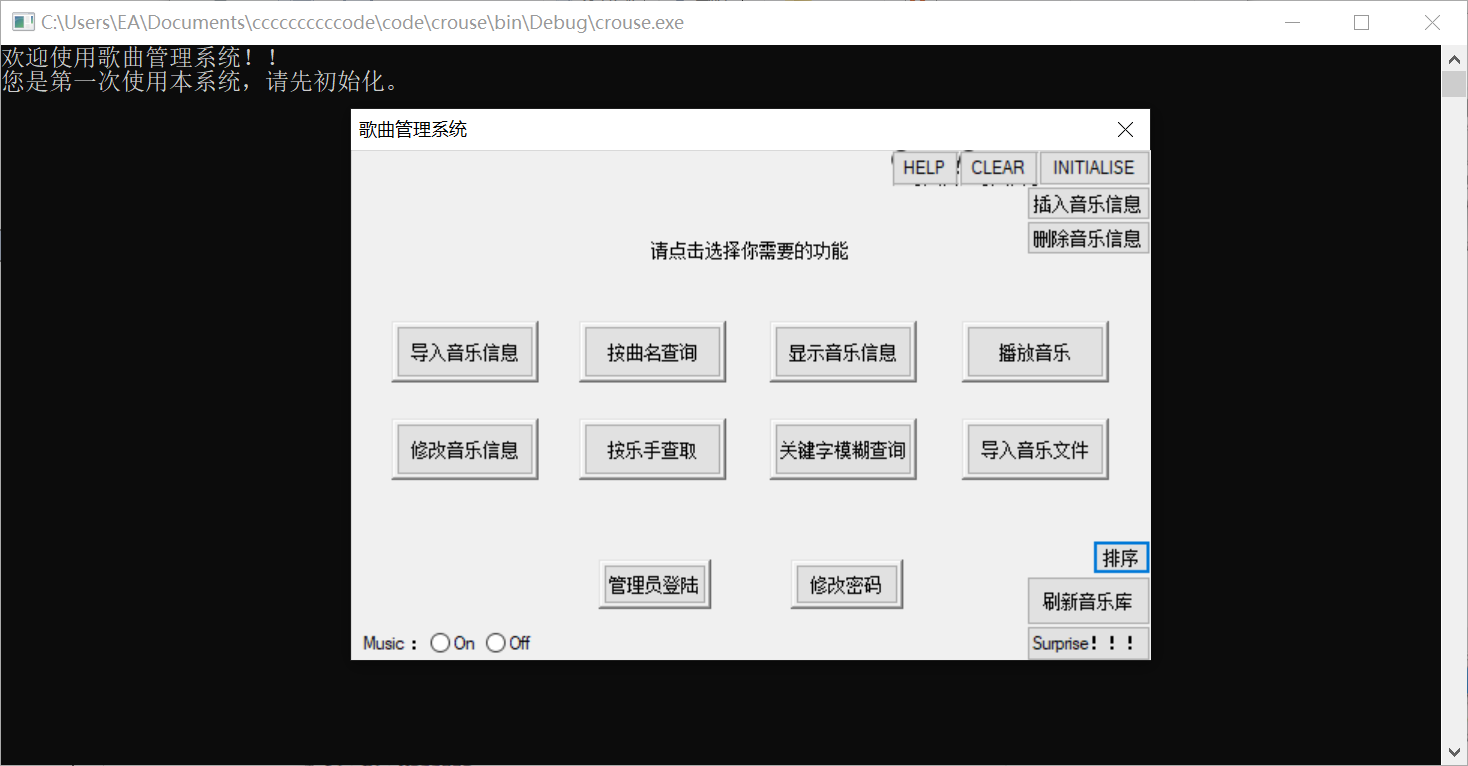Open 管理员登陆 administrator login

pyautogui.click(x=653, y=583)
